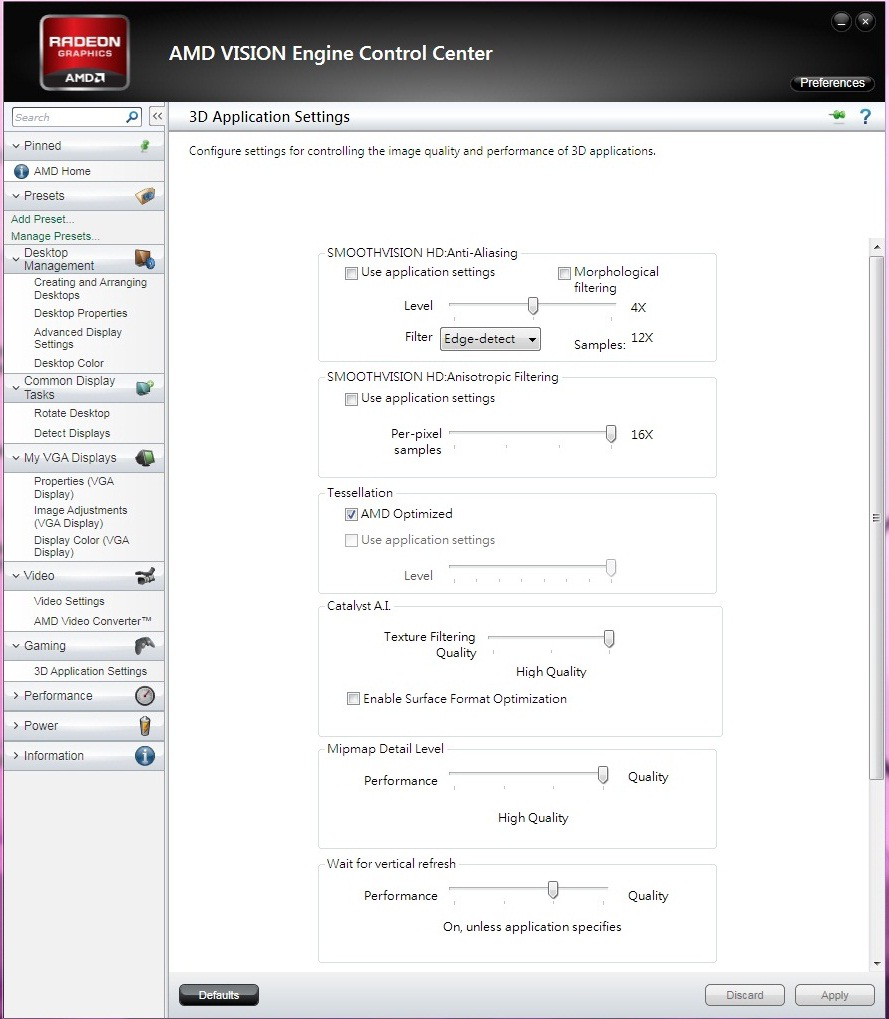Click the Video camcorder icon
Viewport: 889px width, 1019px height.
[145, 576]
